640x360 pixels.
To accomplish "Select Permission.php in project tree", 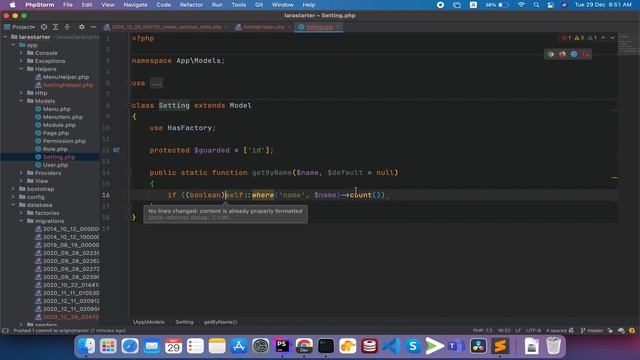I will 64,141.
